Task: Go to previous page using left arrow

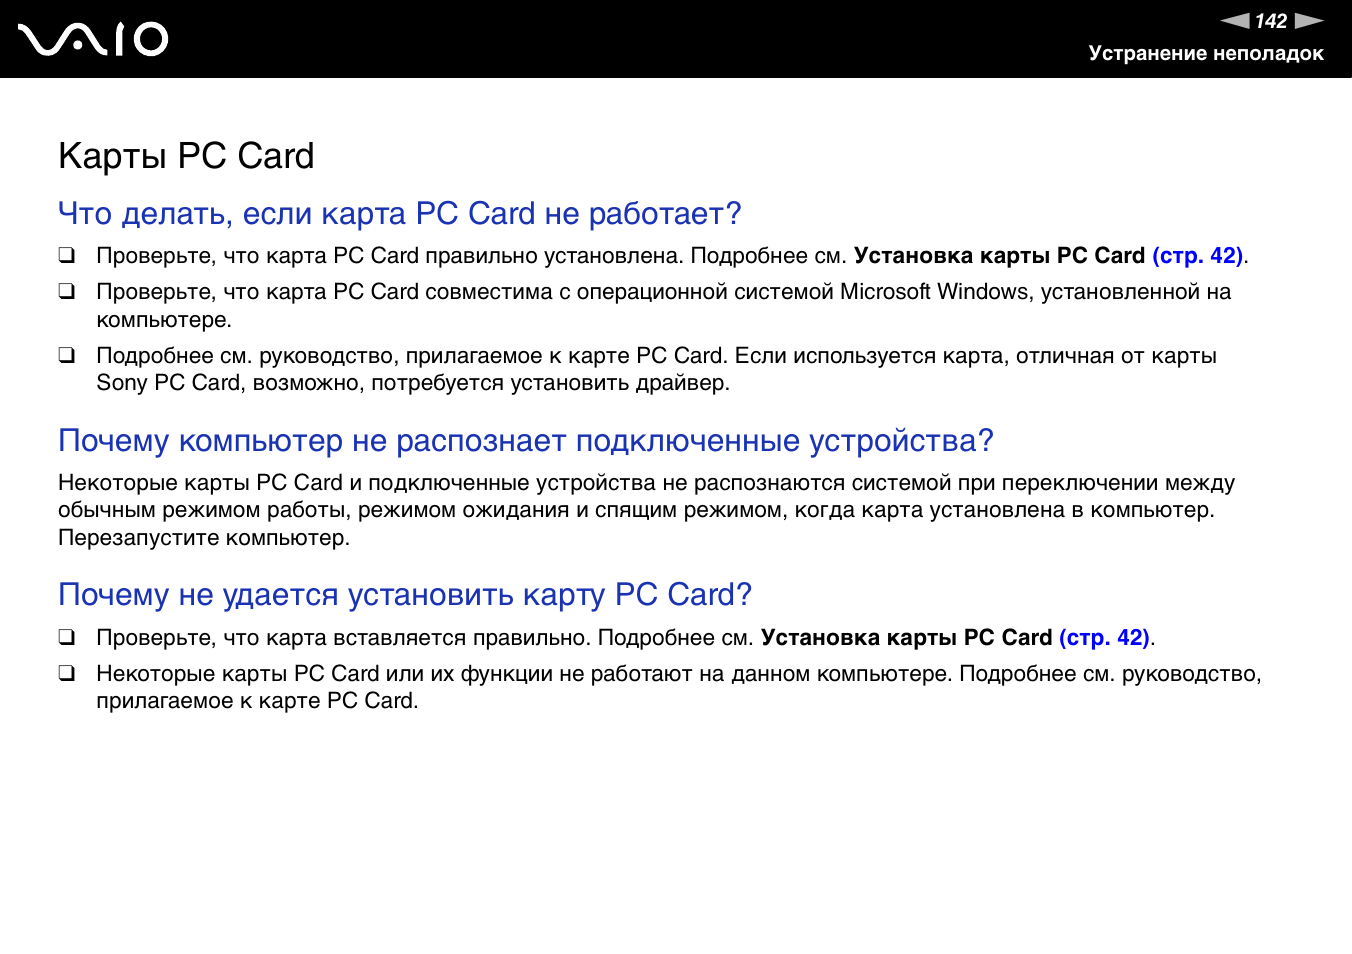Action: (x=1235, y=21)
